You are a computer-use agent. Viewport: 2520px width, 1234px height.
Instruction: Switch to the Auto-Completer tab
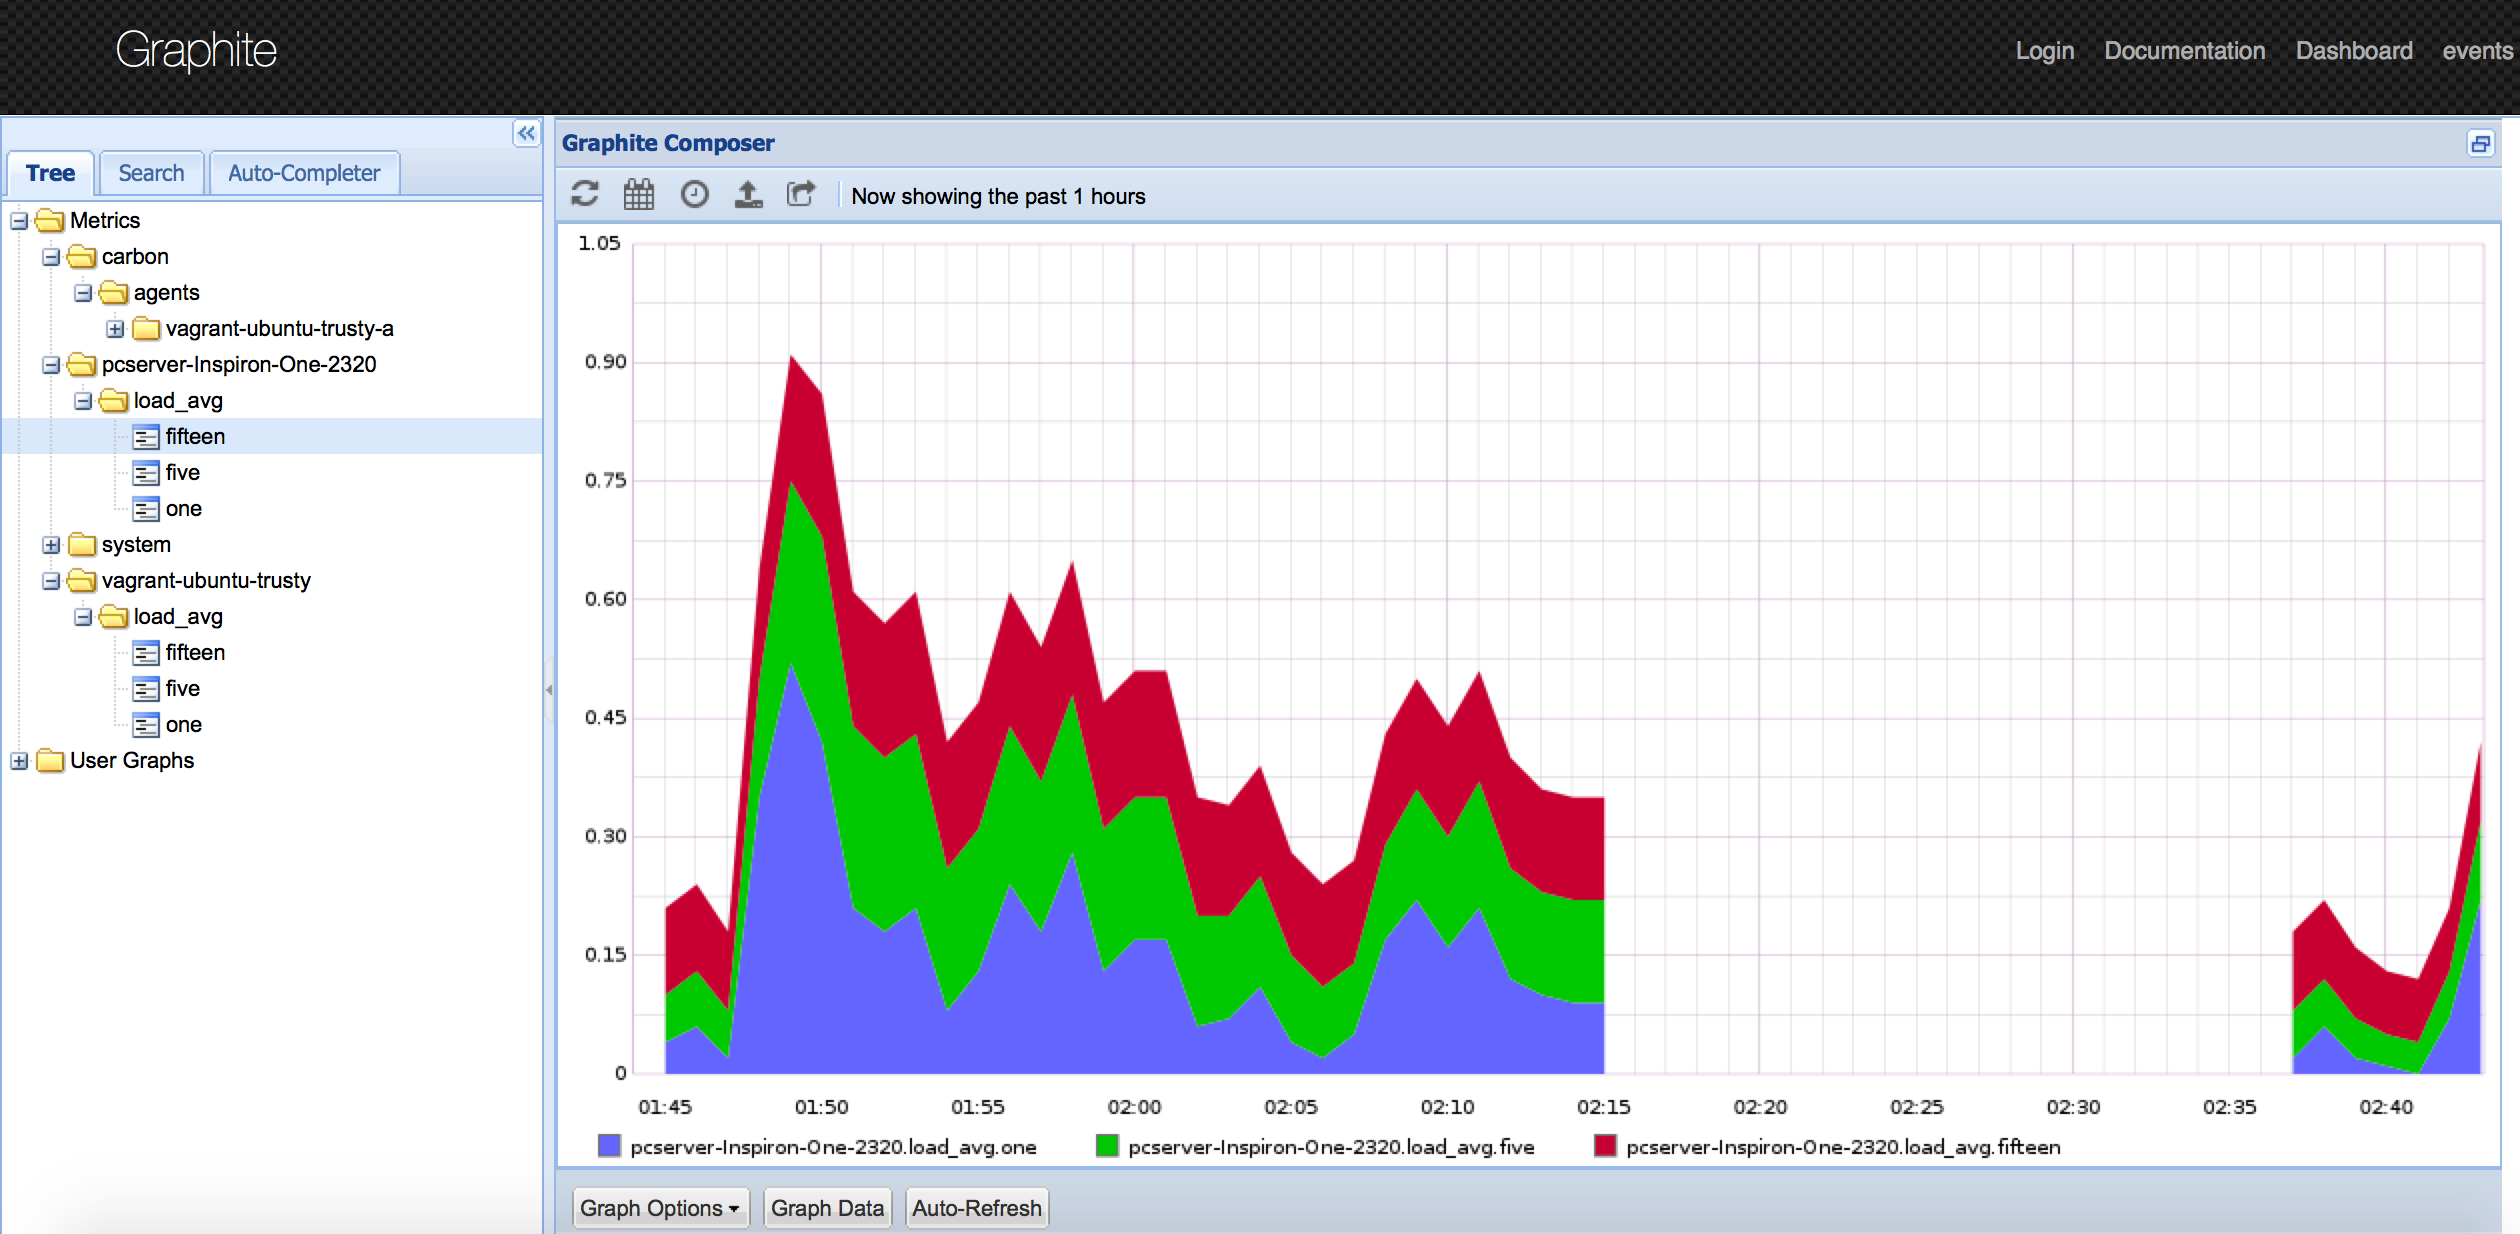click(x=304, y=173)
